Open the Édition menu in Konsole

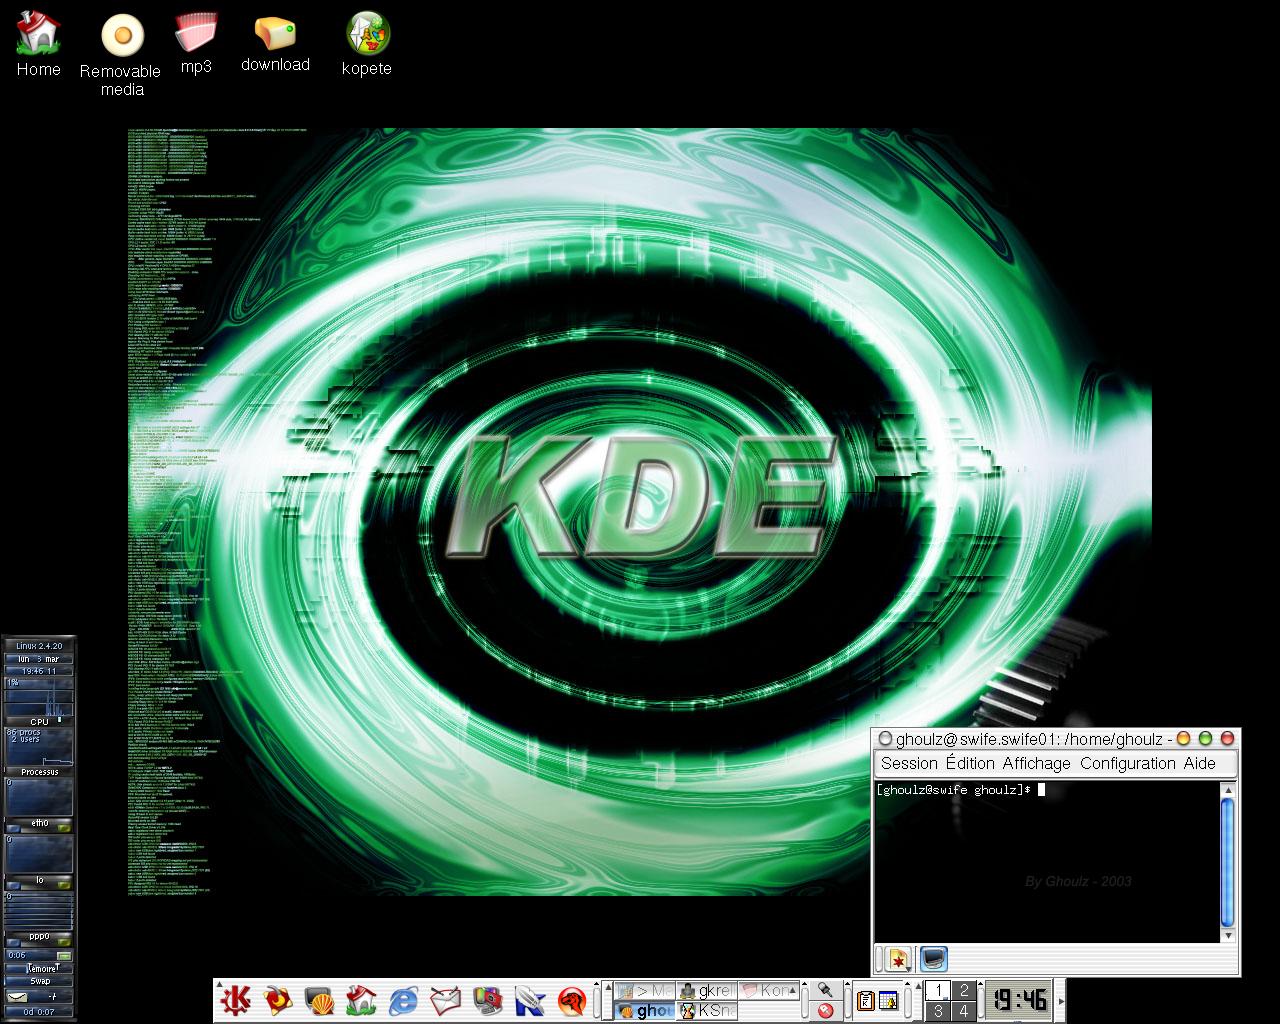pyautogui.click(x=970, y=763)
